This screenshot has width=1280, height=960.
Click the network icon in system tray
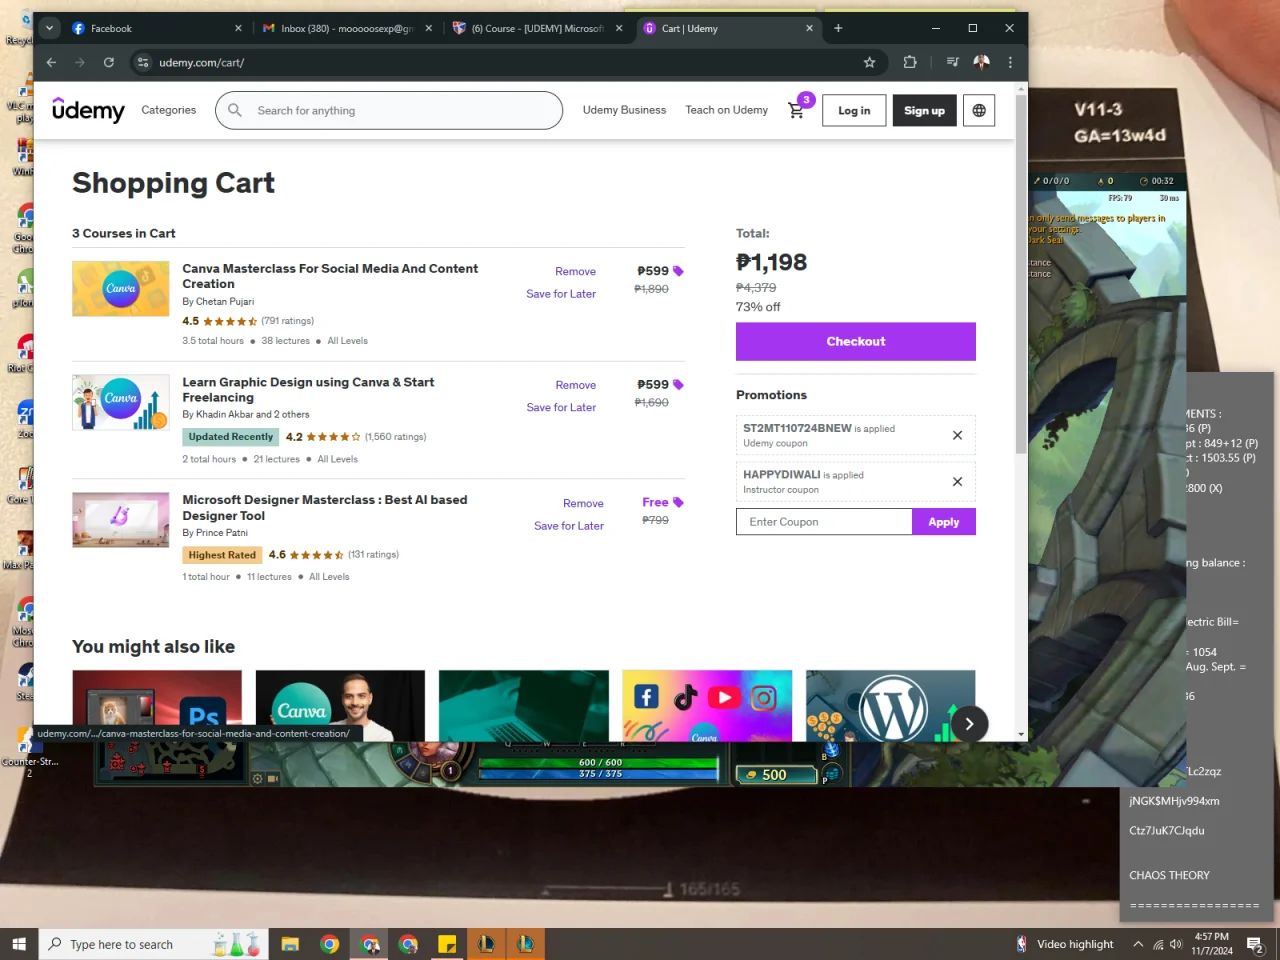click(x=1158, y=944)
